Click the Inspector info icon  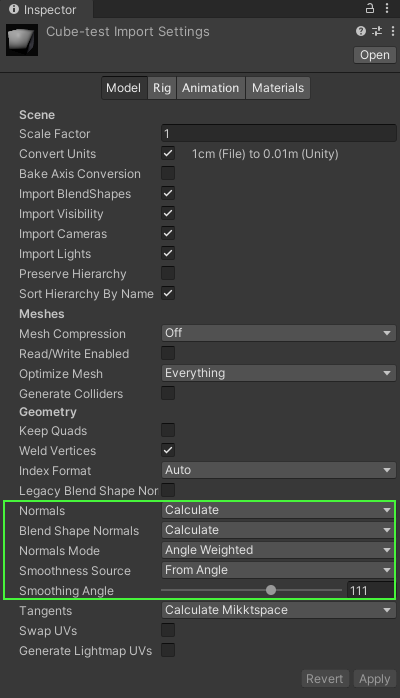click(x=14, y=9)
